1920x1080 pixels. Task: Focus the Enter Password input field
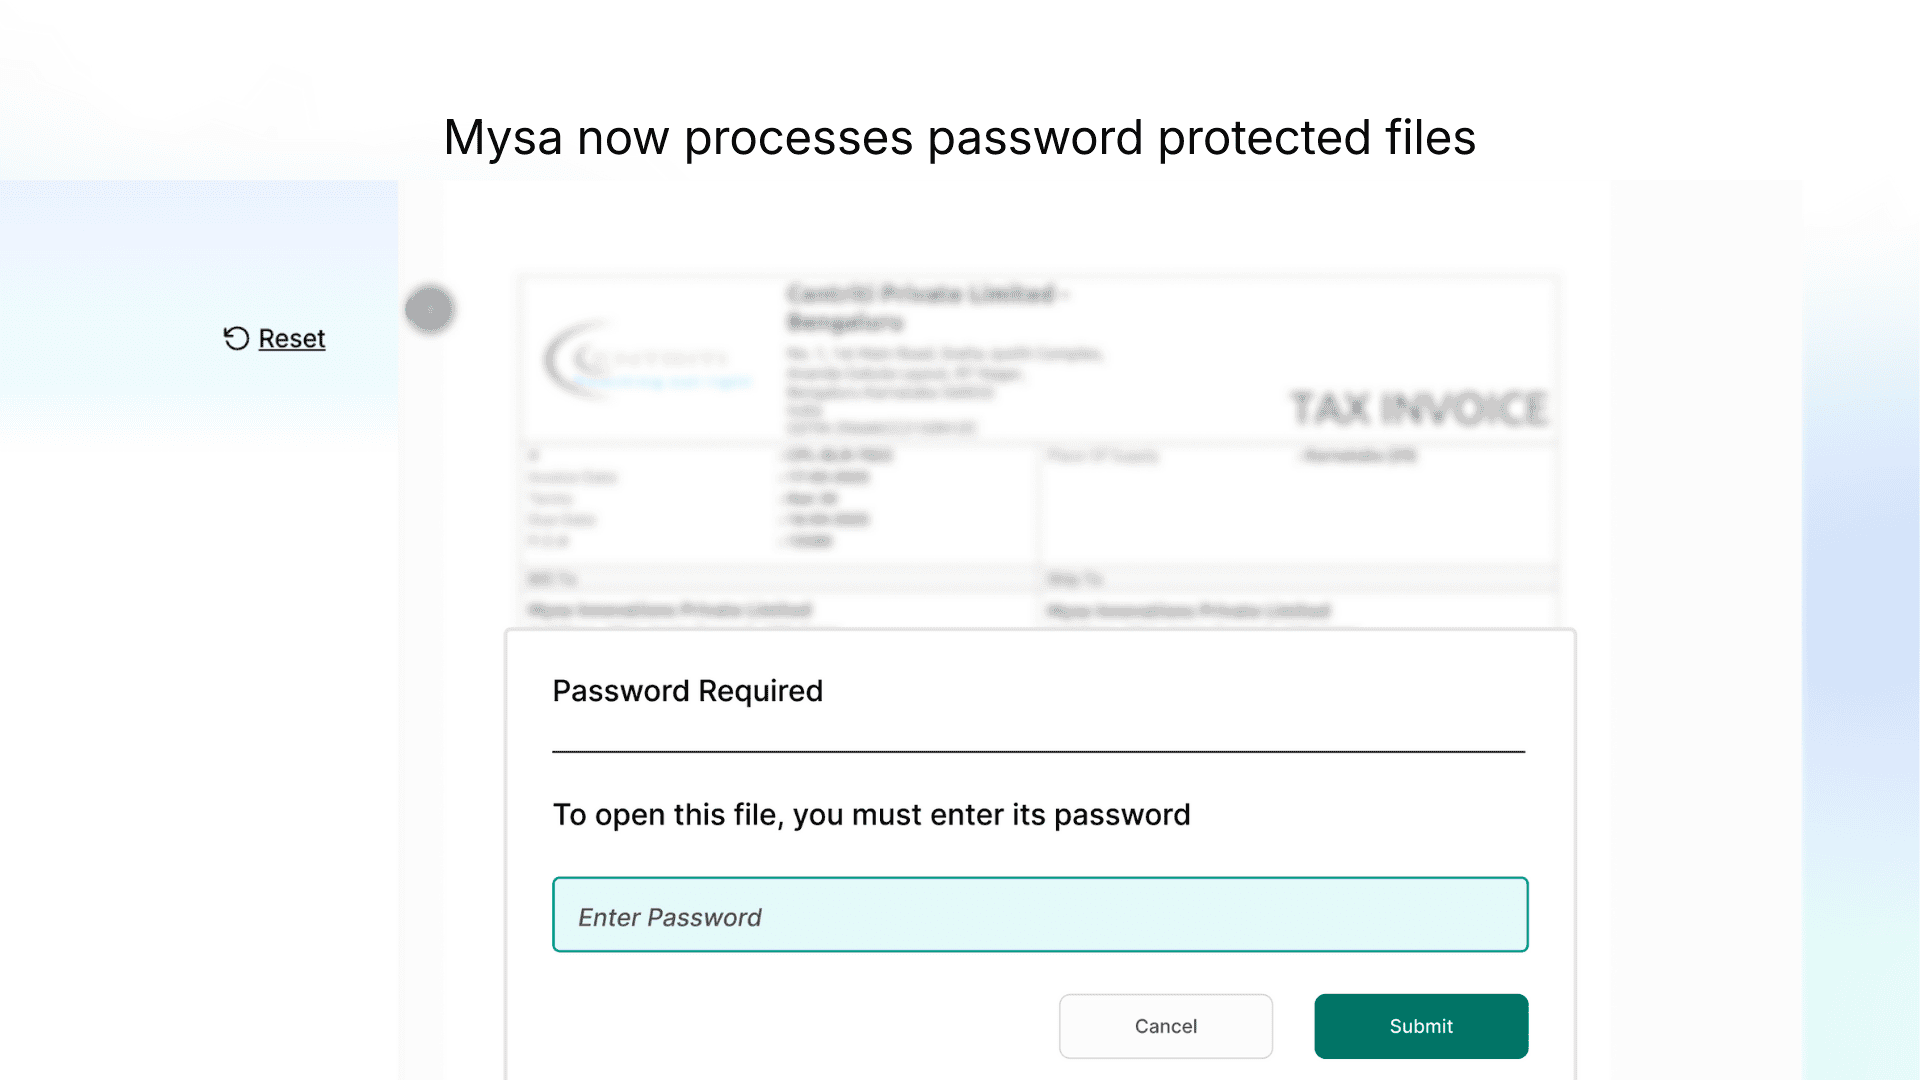click(x=1040, y=914)
